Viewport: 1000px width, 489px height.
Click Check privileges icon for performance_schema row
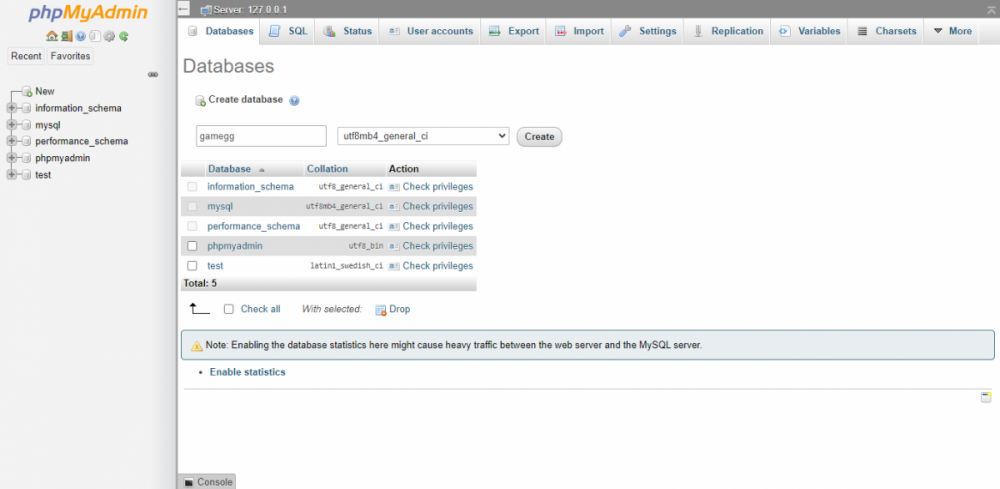coord(394,226)
